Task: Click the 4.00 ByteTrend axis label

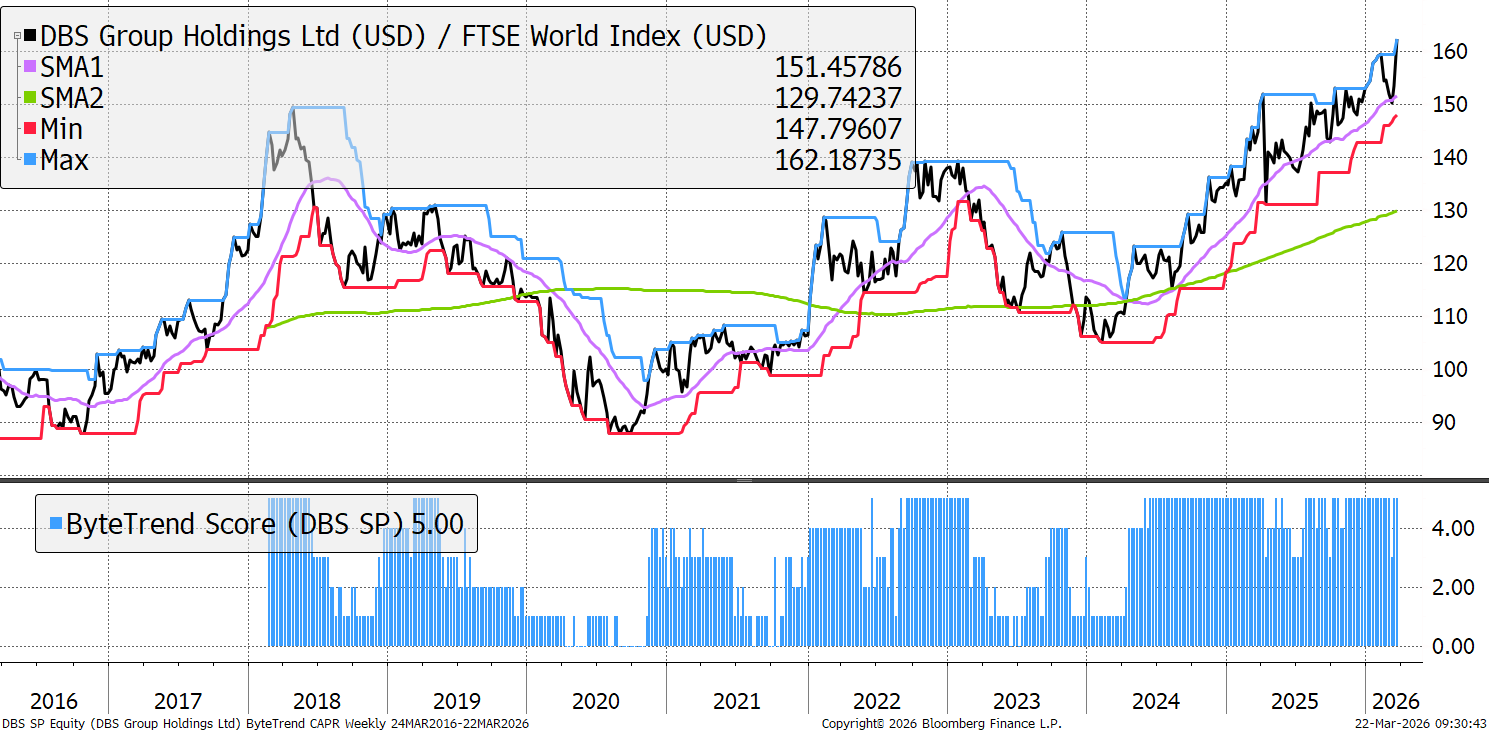Action: 1448,528
